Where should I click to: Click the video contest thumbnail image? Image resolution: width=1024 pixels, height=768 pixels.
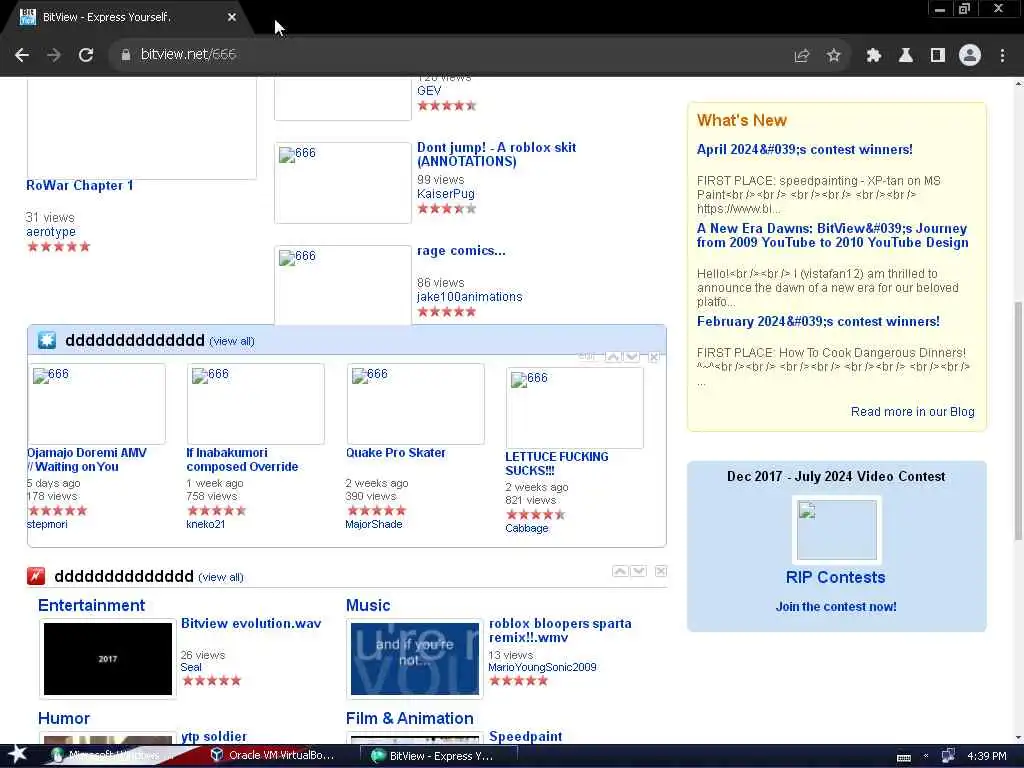pyautogui.click(x=837, y=530)
